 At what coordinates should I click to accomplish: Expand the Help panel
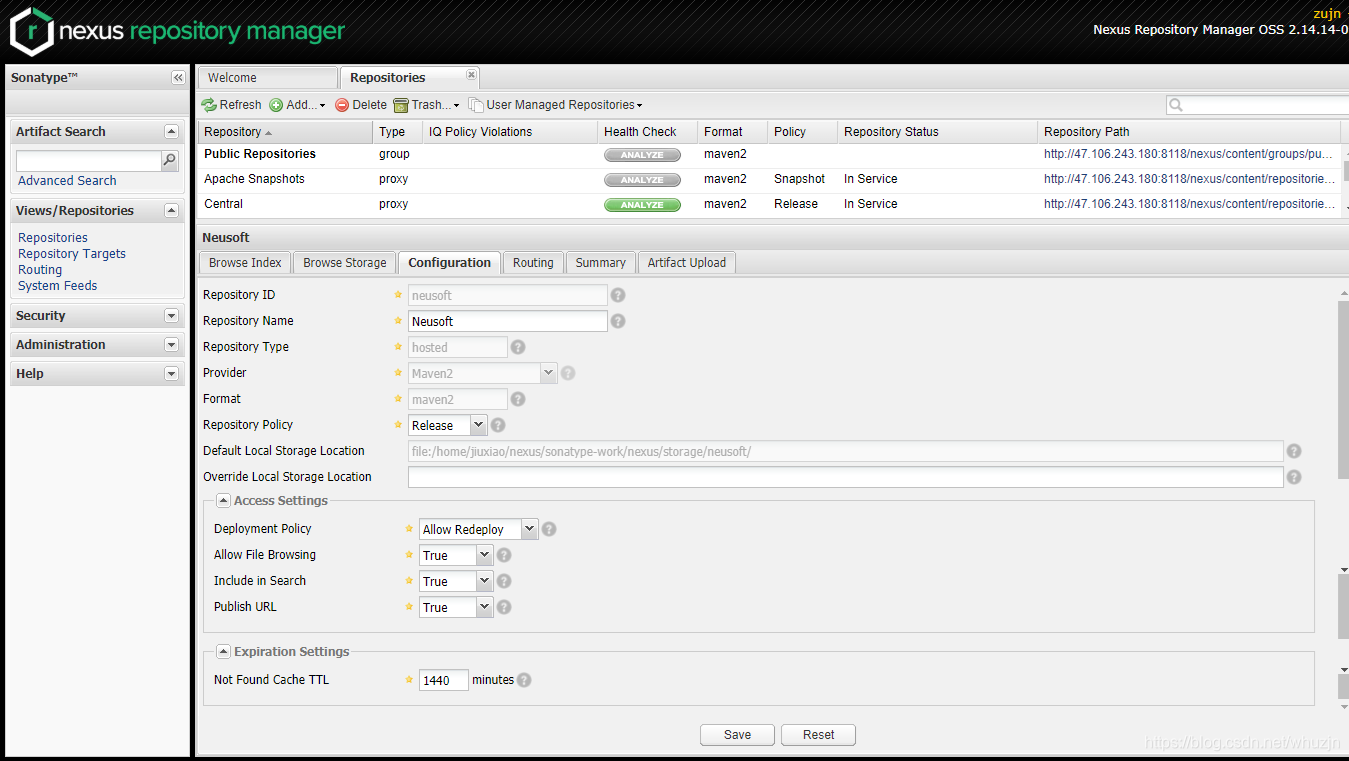click(171, 374)
